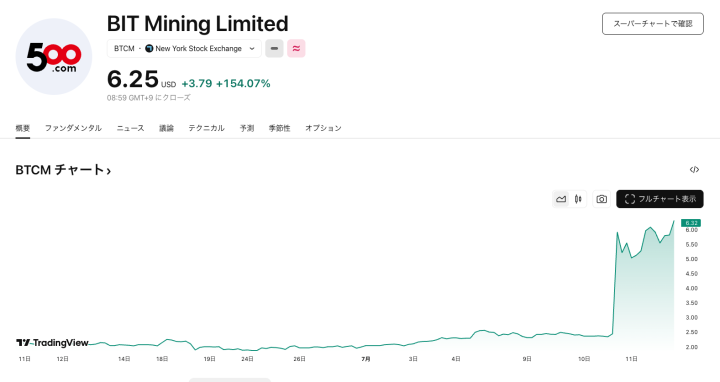
Task: Click スーパーチャートで確認 button
Action: pos(652,23)
